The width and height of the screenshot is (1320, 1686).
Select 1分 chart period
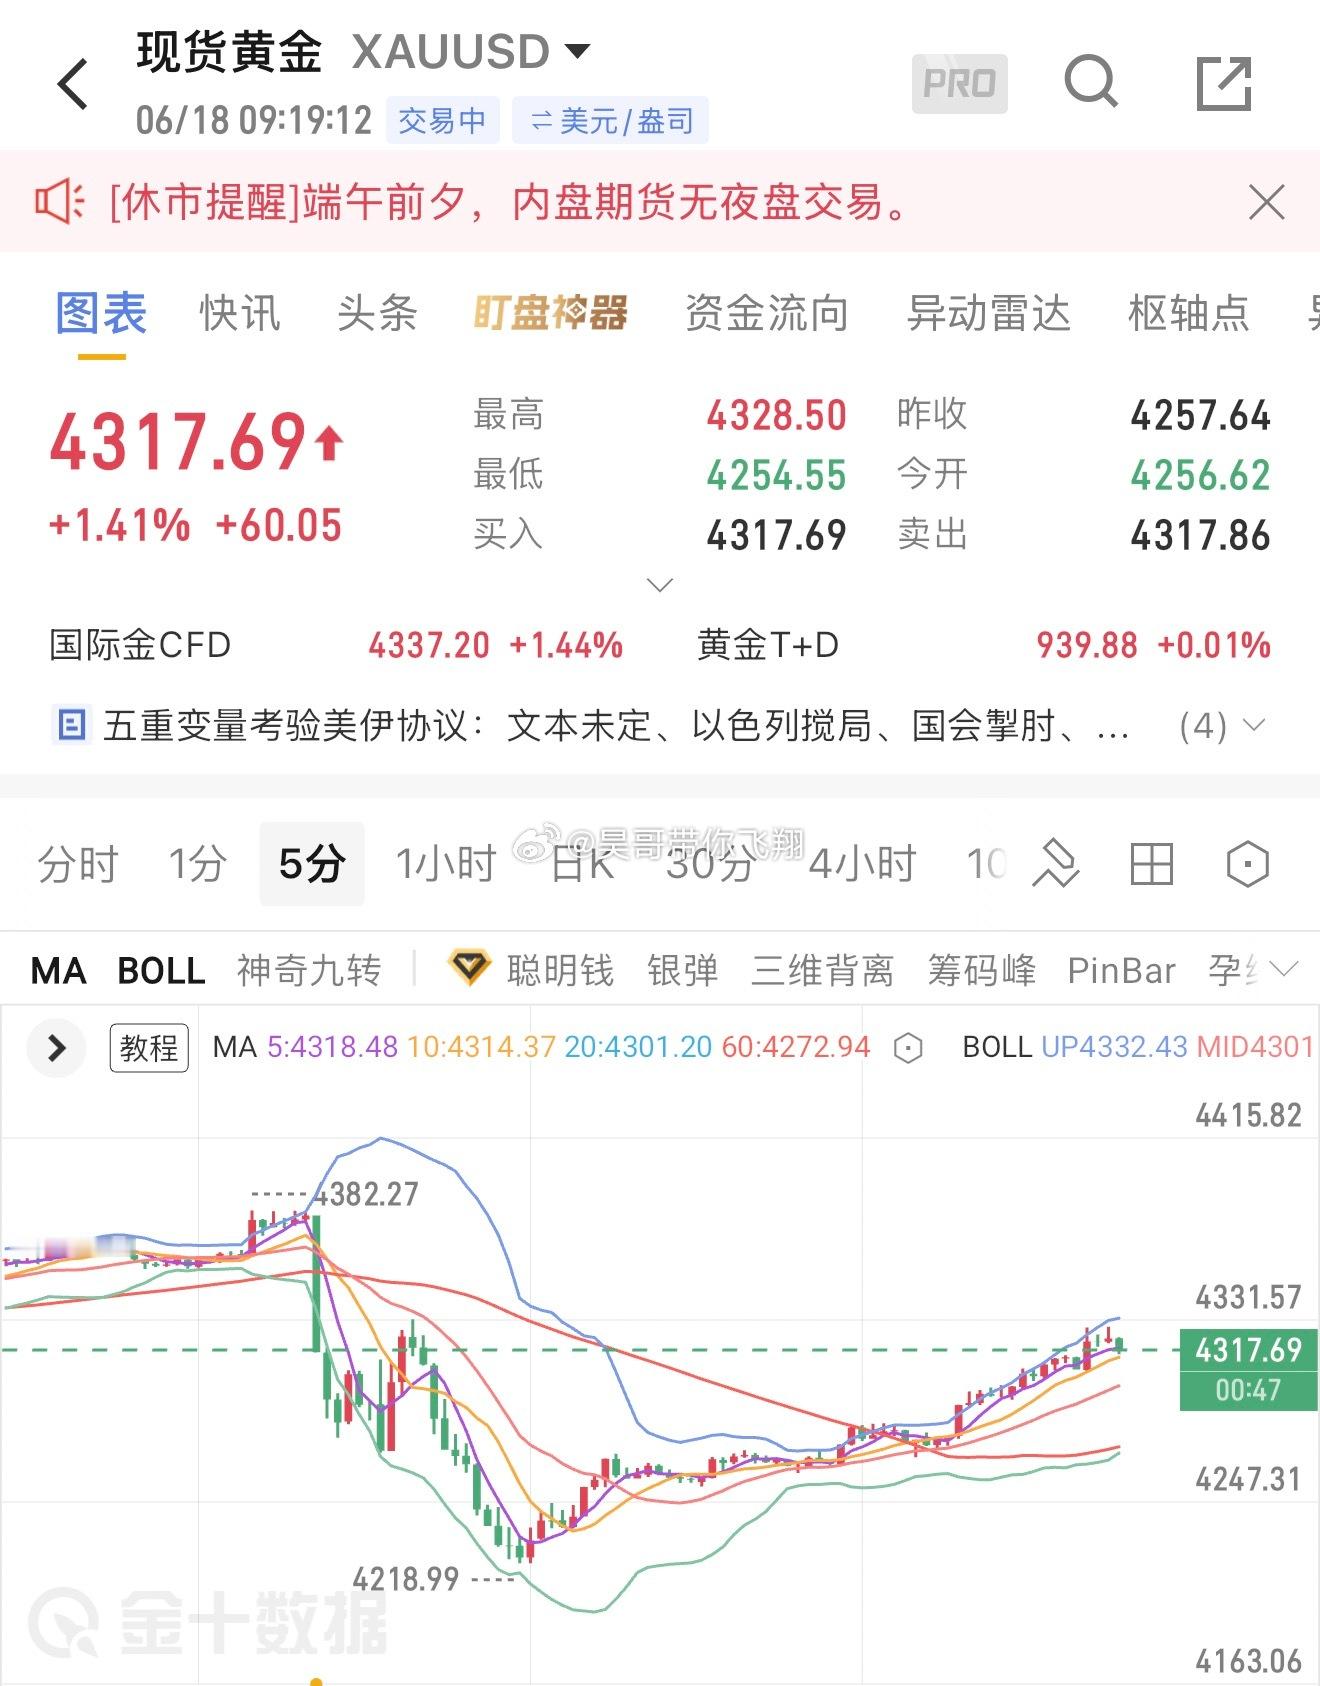(x=197, y=864)
